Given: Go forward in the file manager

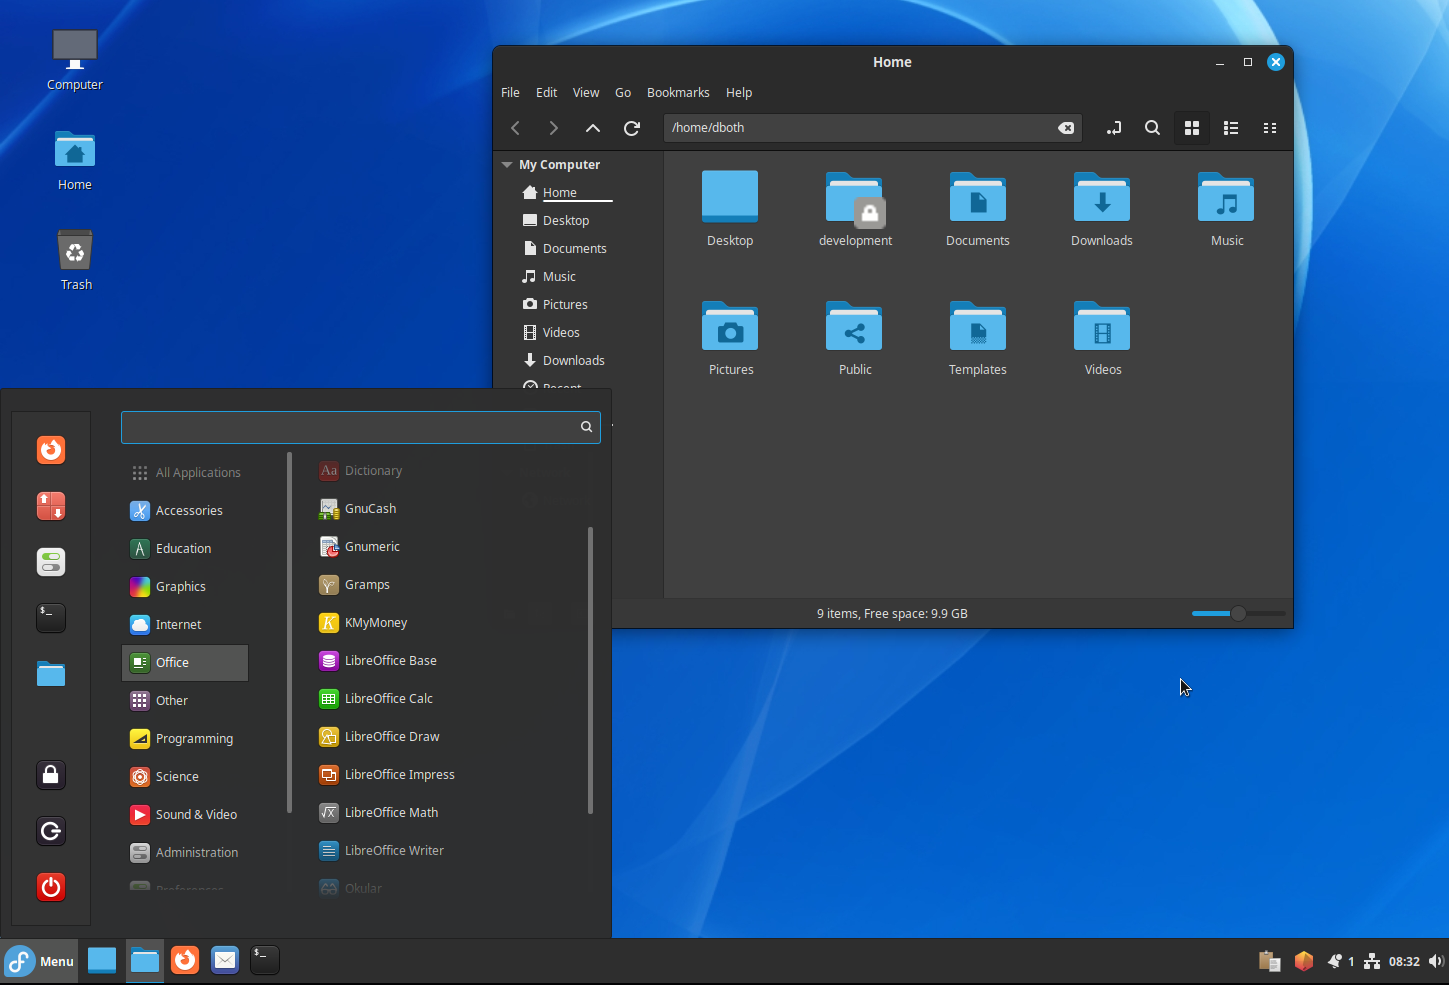Looking at the screenshot, I should pos(554,128).
